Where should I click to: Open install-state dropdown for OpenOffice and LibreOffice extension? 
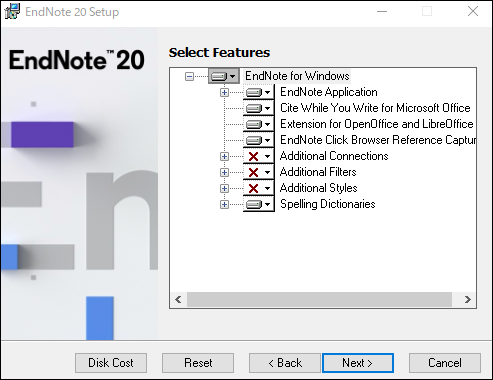tap(259, 124)
